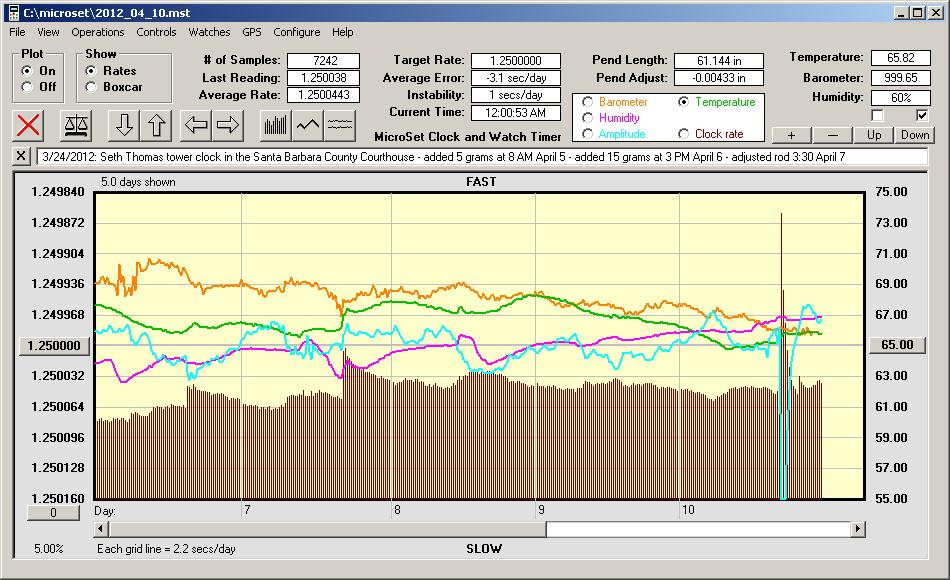Viewport: 950px width, 580px height.
Task: Select the Amplitude radio option
Action: [587, 133]
